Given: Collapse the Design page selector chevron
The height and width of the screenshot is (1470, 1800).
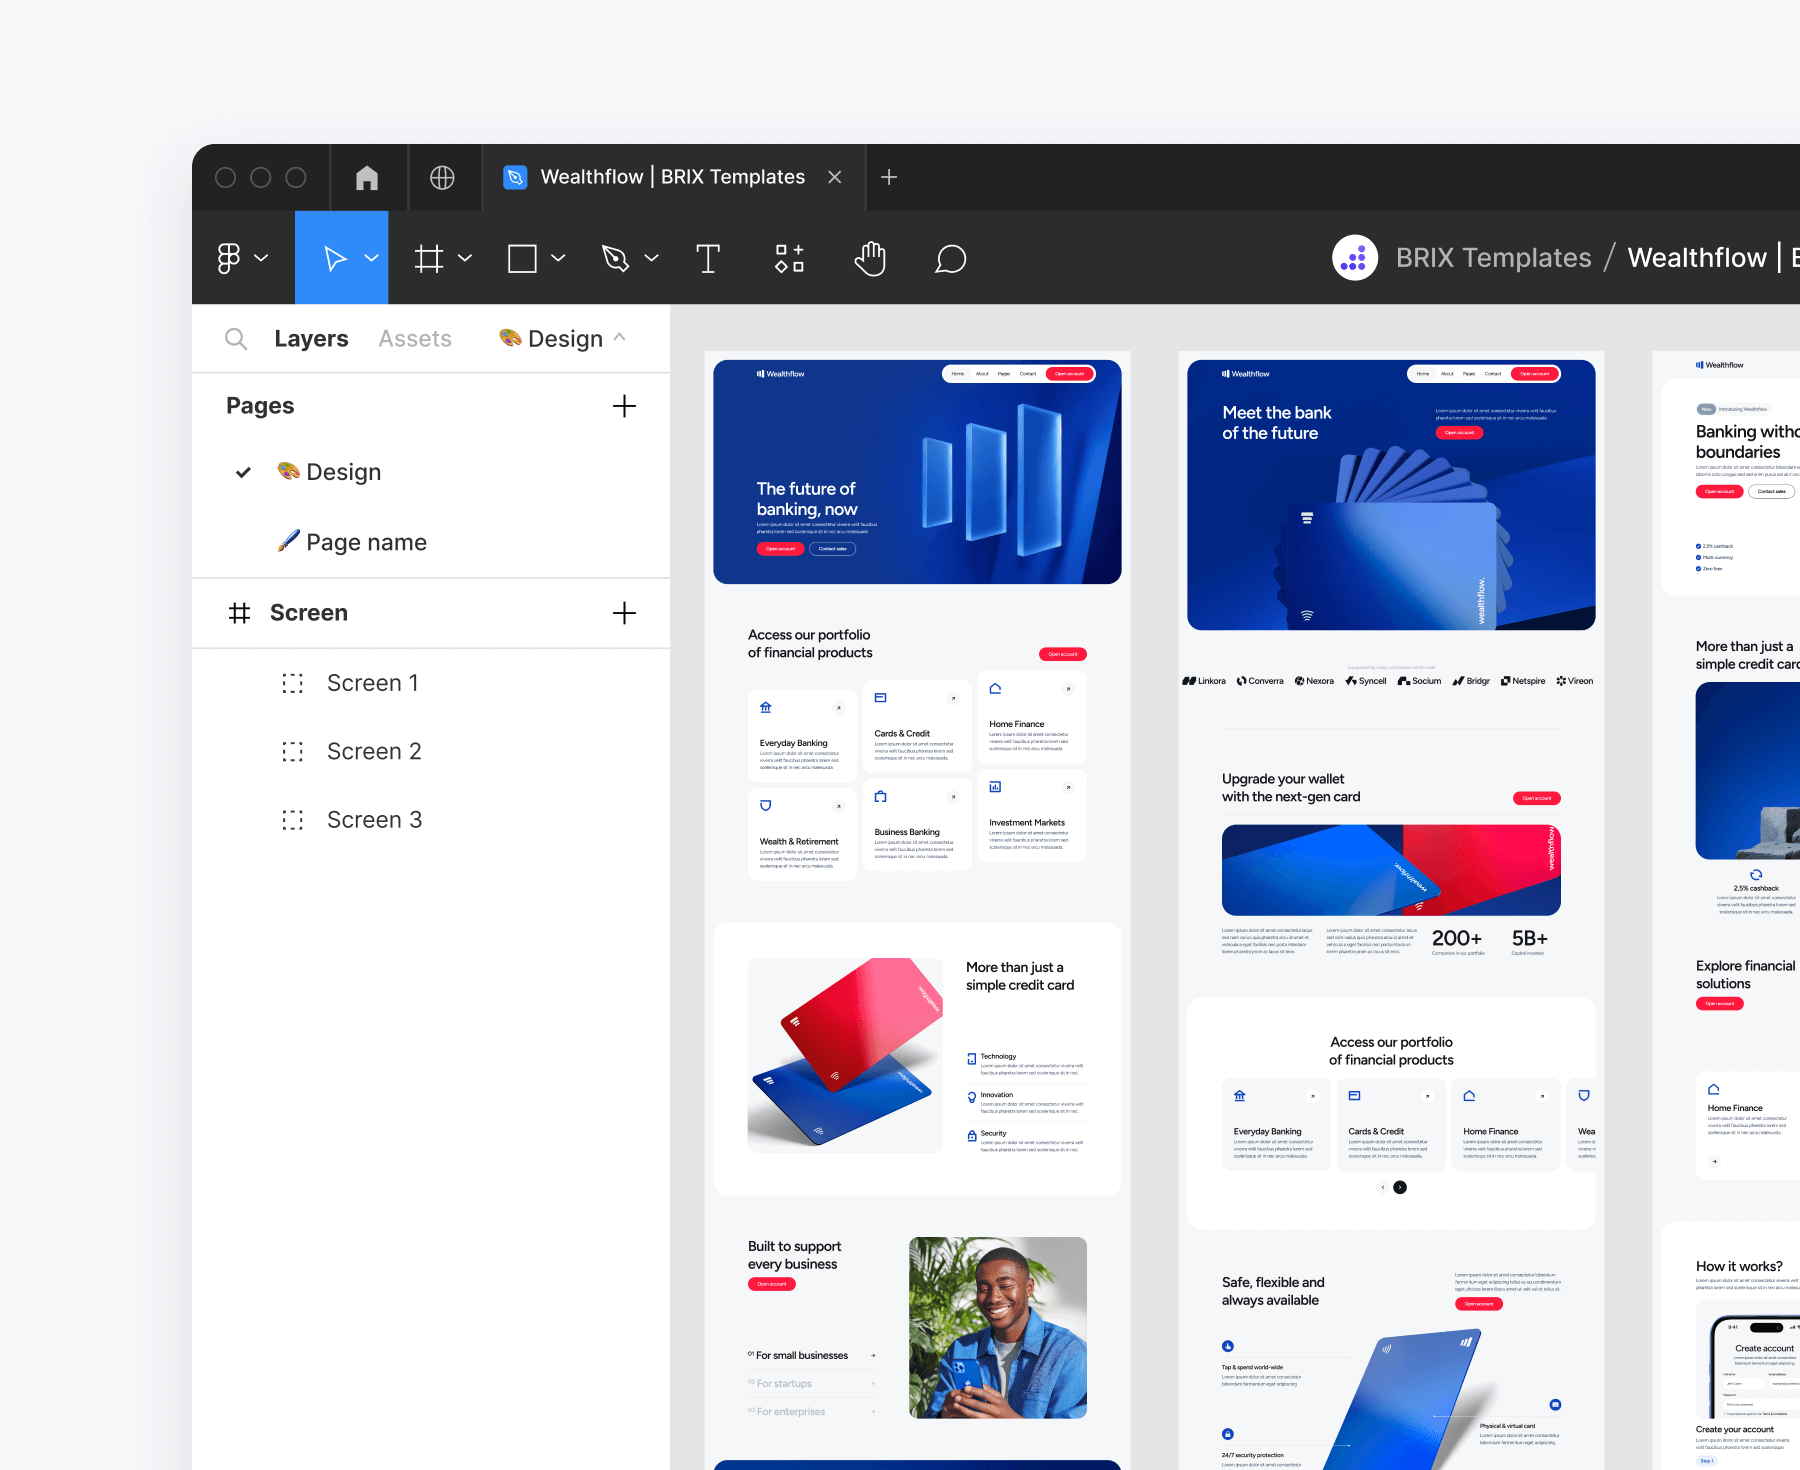Looking at the screenshot, I should [621, 338].
